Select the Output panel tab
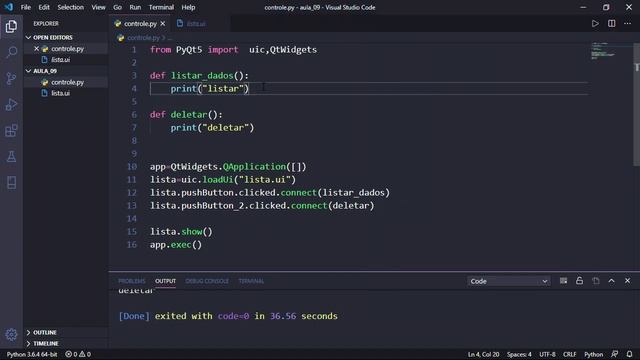The height and width of the screenshot is (360, 640). (165, 281)
